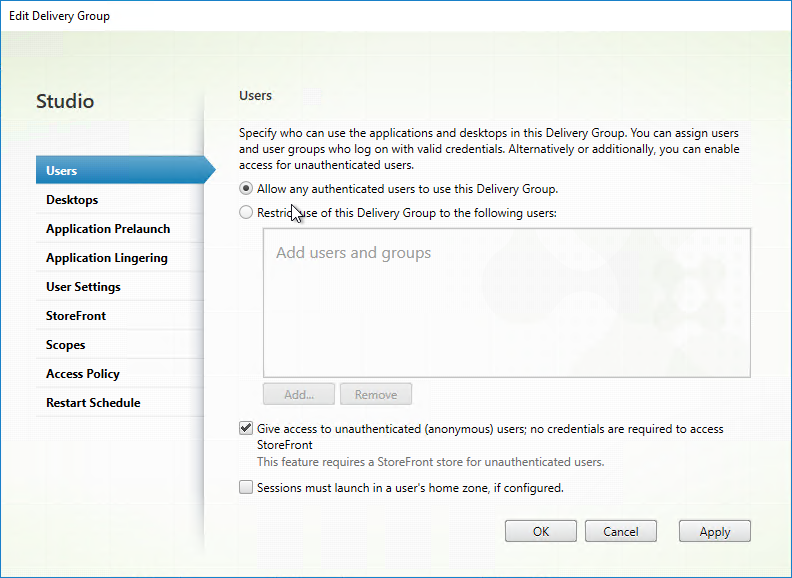Click the 'Specify who can use' description
The height and width of the screenshot is (578, 792).
(x=489, y=149)
